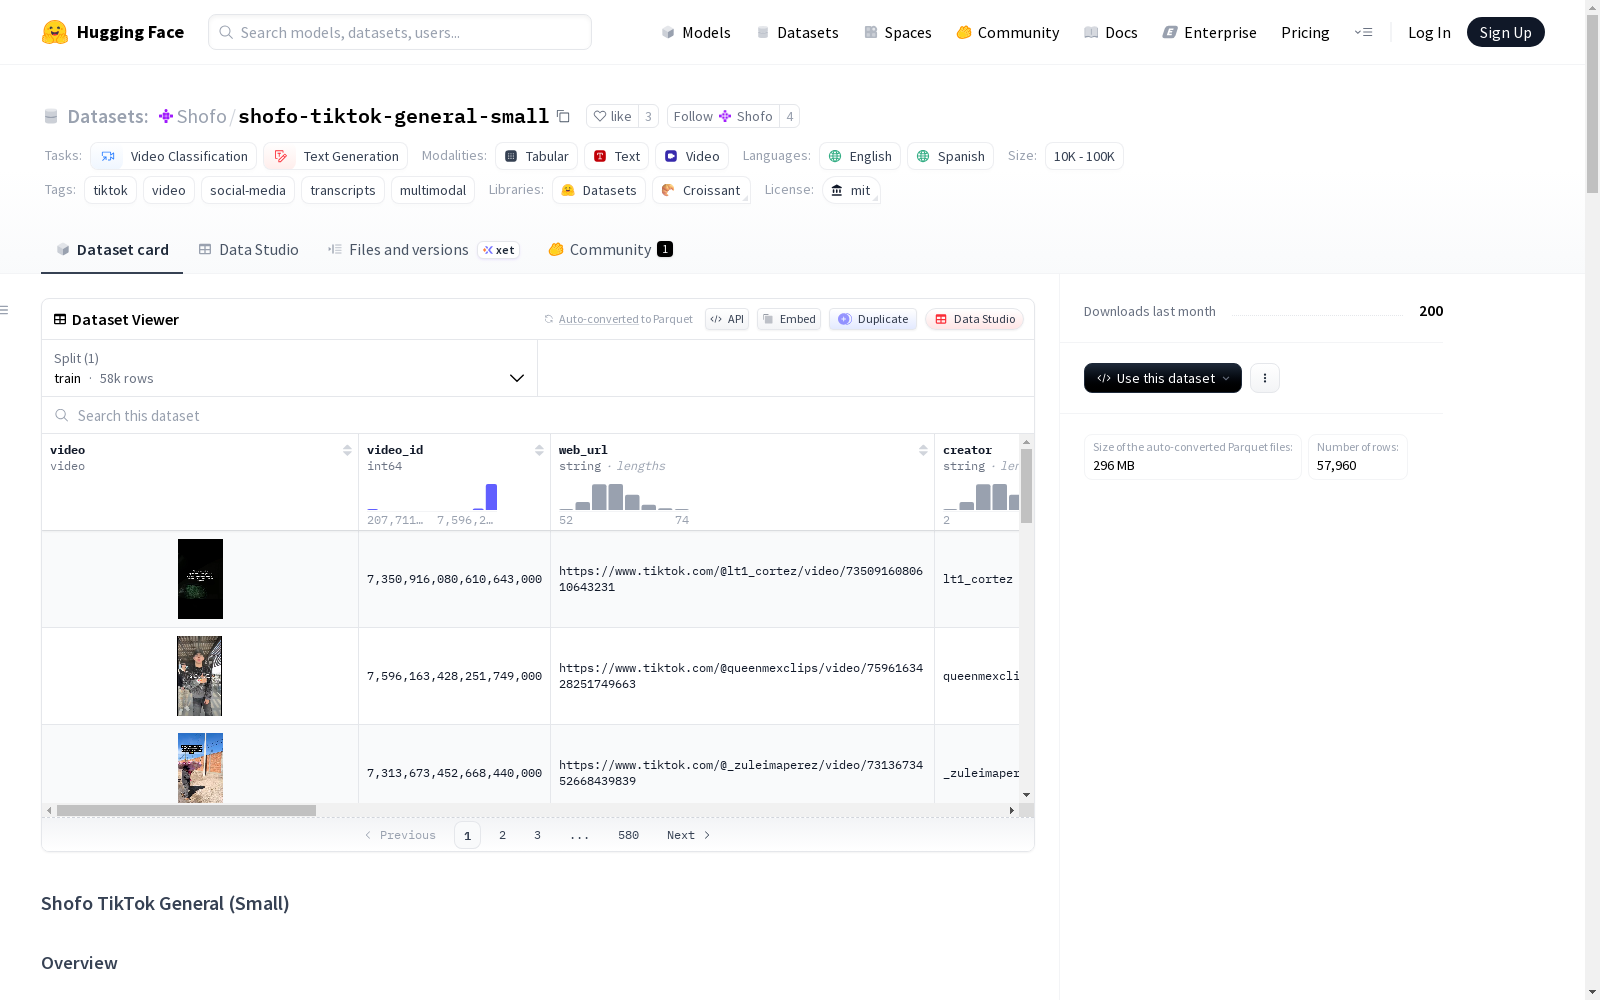Image resolution: width=1600 pixels, height=1000 pixels.
Task: Click the tiktok tag
Action: coord(110,190)
